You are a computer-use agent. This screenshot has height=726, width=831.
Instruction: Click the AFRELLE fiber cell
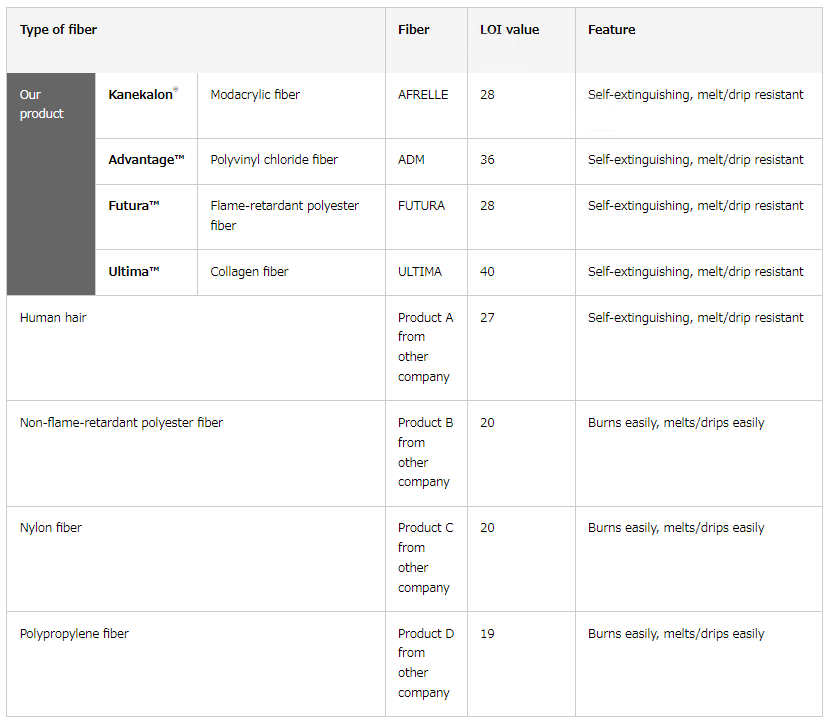pos(426,106)
